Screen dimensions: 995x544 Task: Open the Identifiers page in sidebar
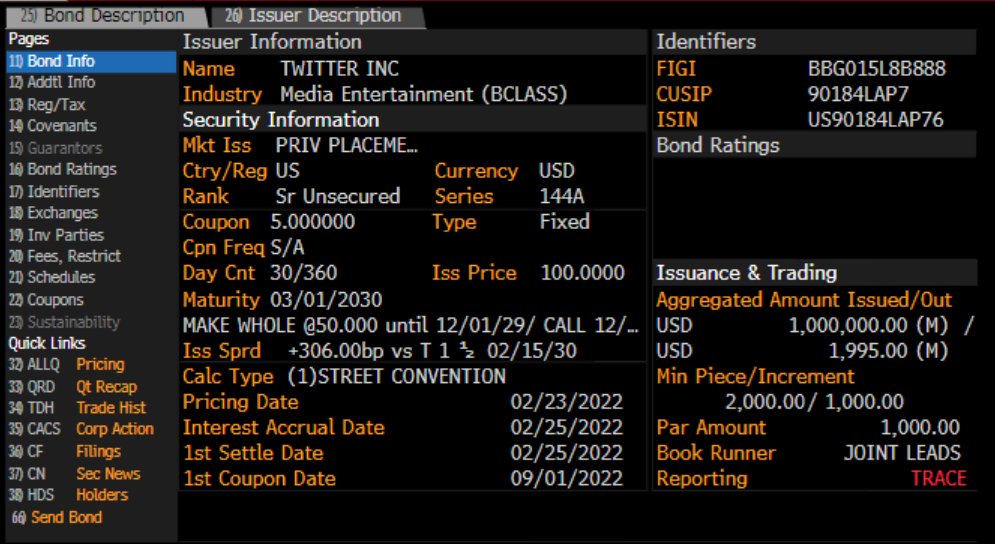54,191
